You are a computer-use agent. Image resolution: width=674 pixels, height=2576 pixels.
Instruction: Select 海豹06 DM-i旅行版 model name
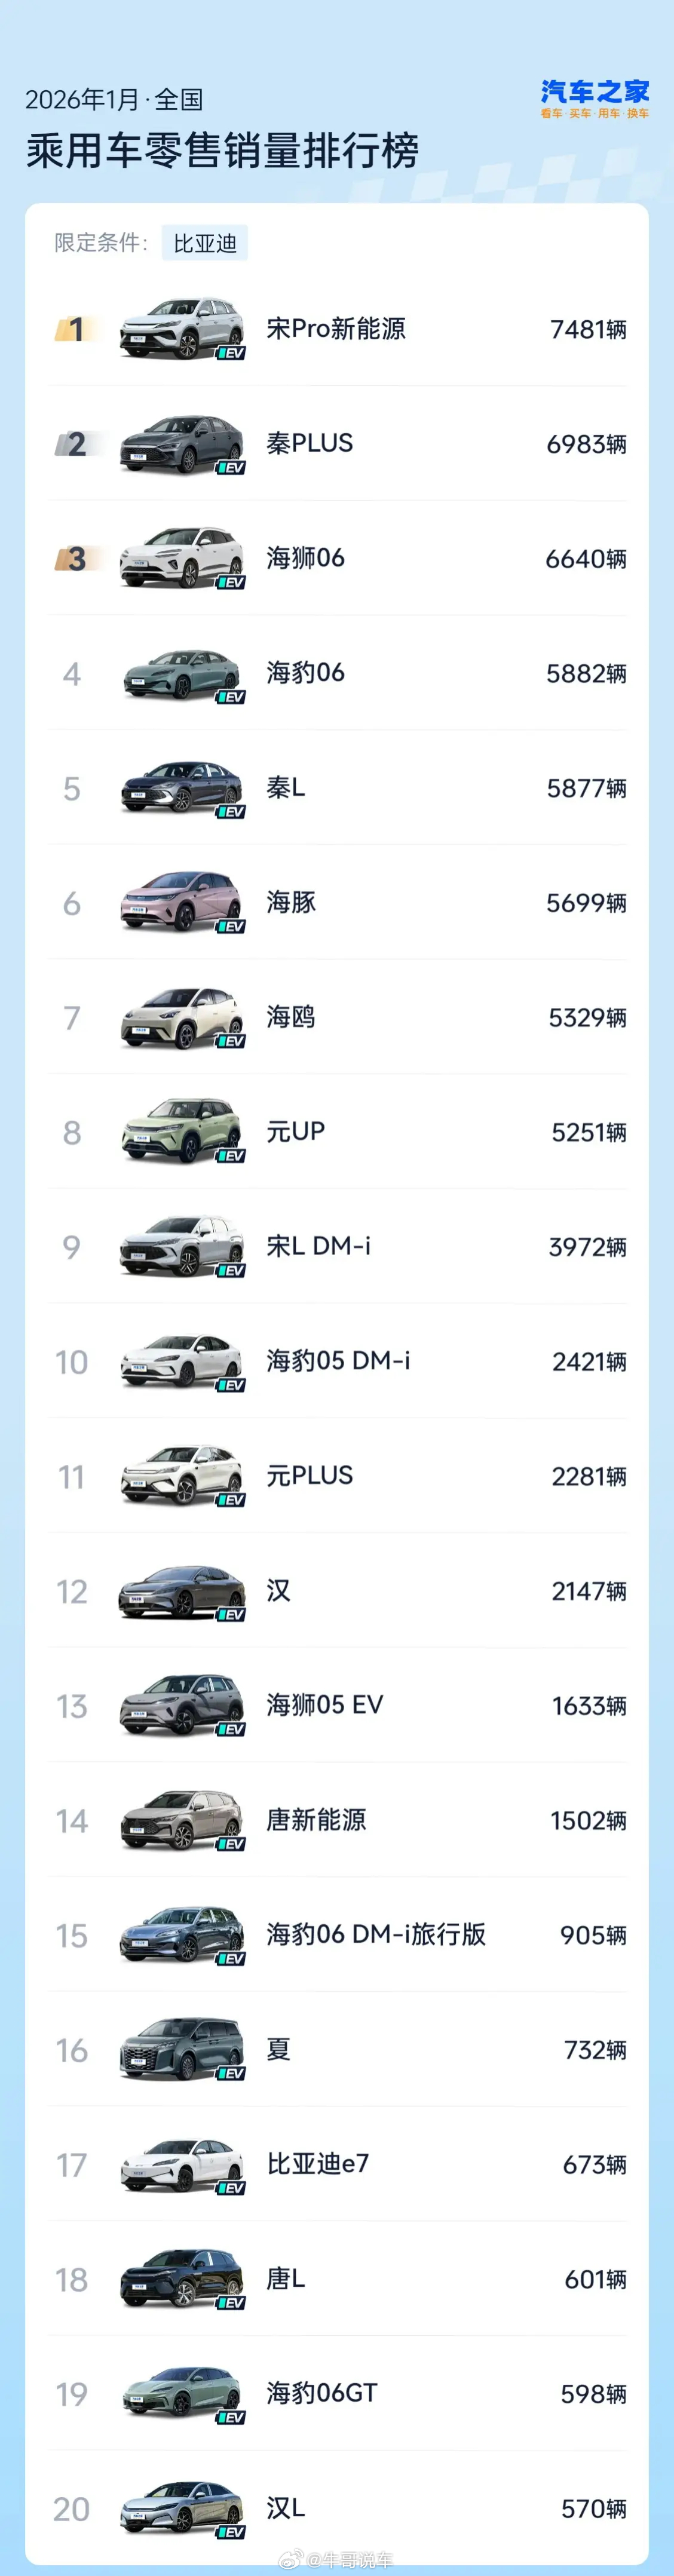point(375,1934)
